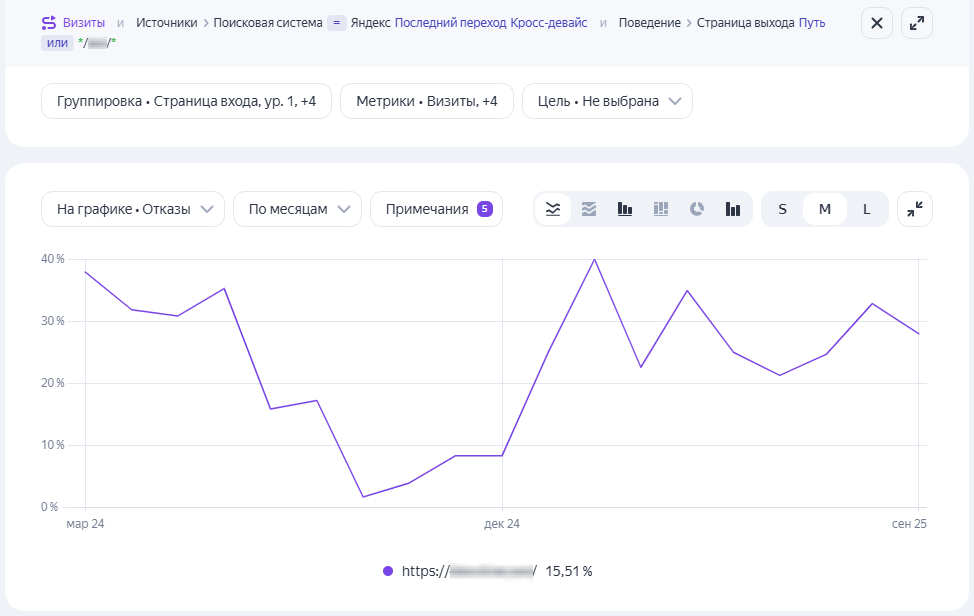This screenshot has height=616, width=974.
Task: Open 'Группировка • Страница входа' settings
Action: (x=186, y=101)
